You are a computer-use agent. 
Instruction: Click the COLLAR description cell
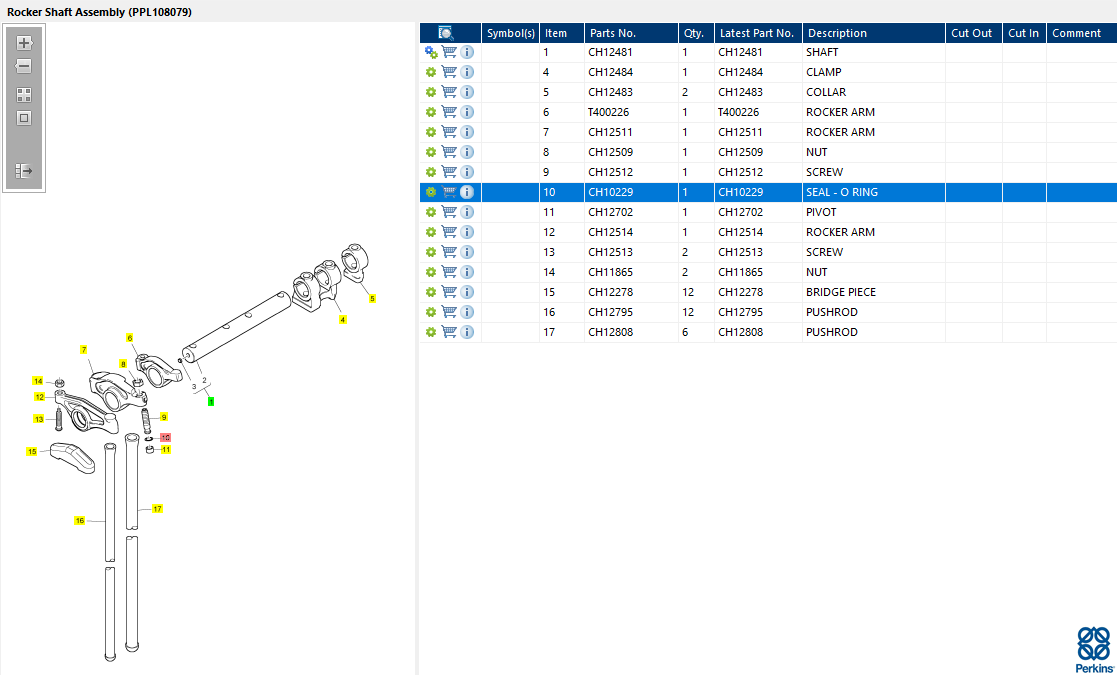[x=873, y=92]
